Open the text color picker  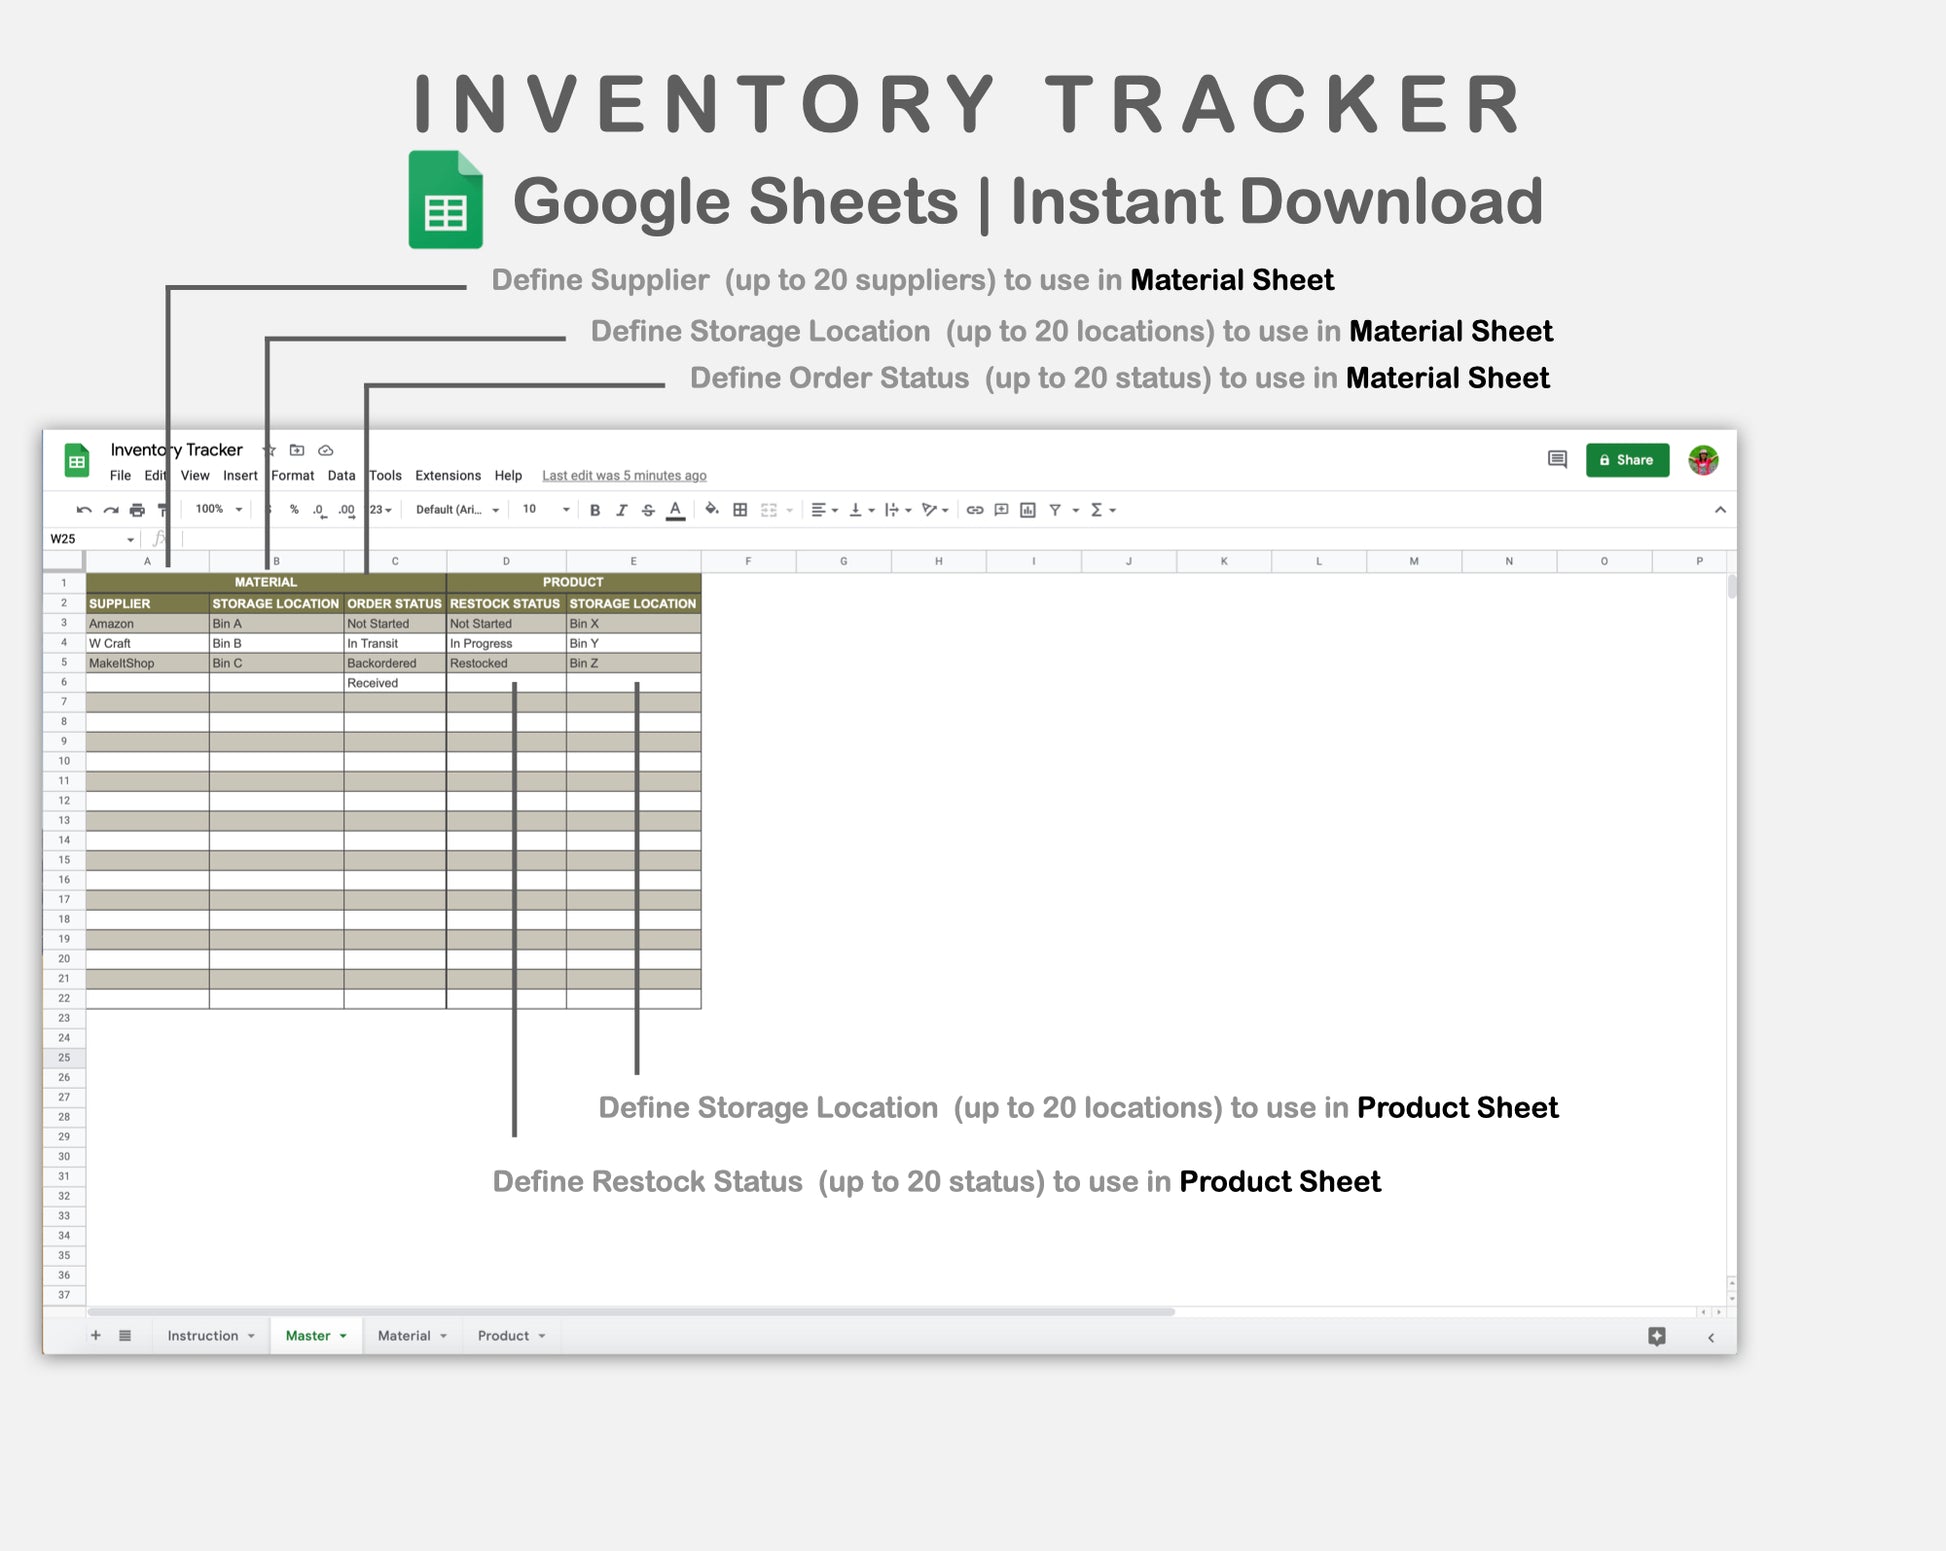coord(676,510)
